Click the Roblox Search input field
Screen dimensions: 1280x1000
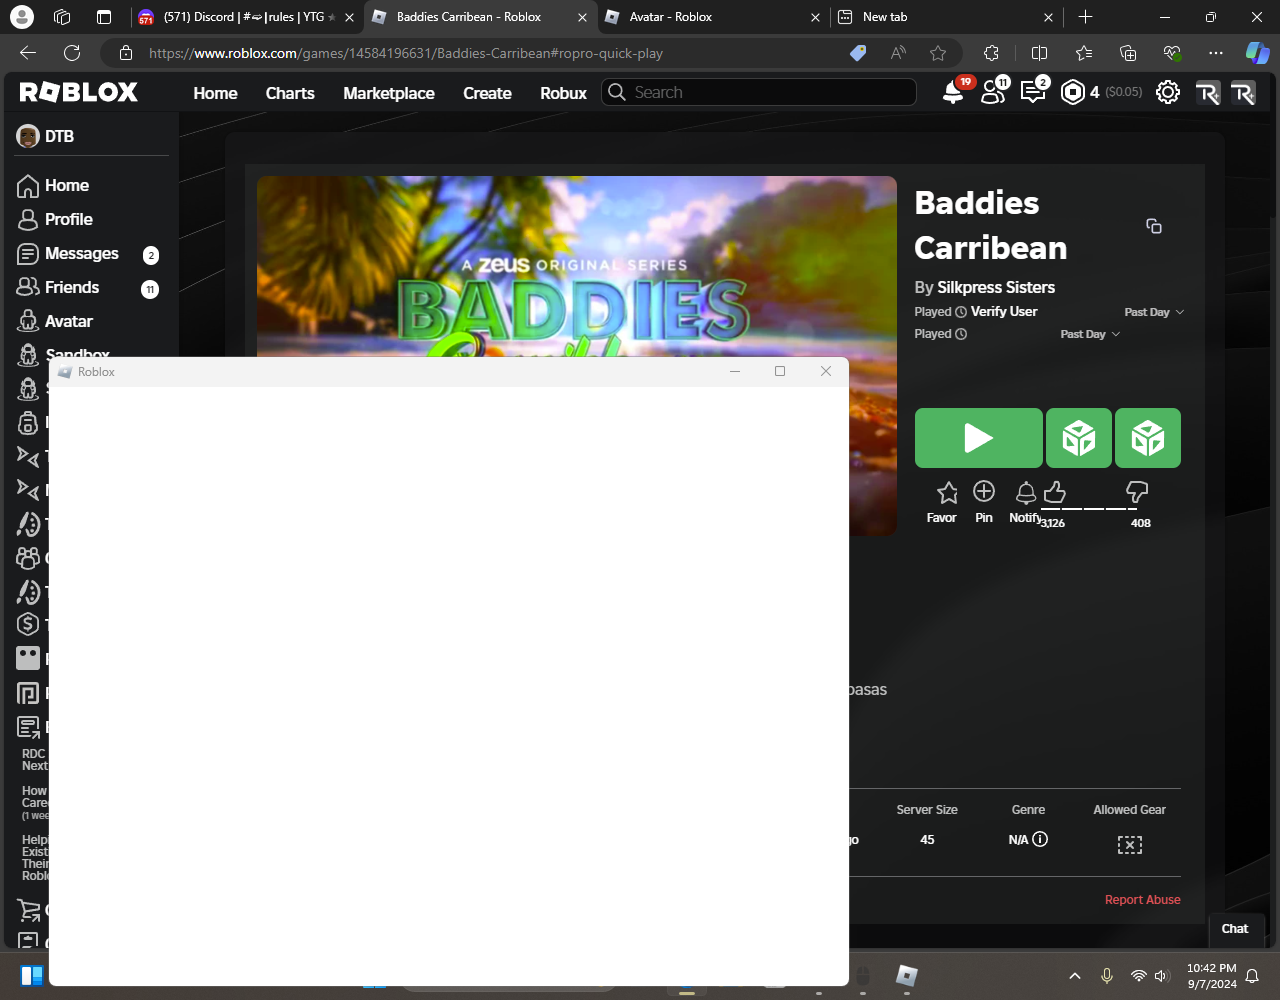(x=759, y=92)
